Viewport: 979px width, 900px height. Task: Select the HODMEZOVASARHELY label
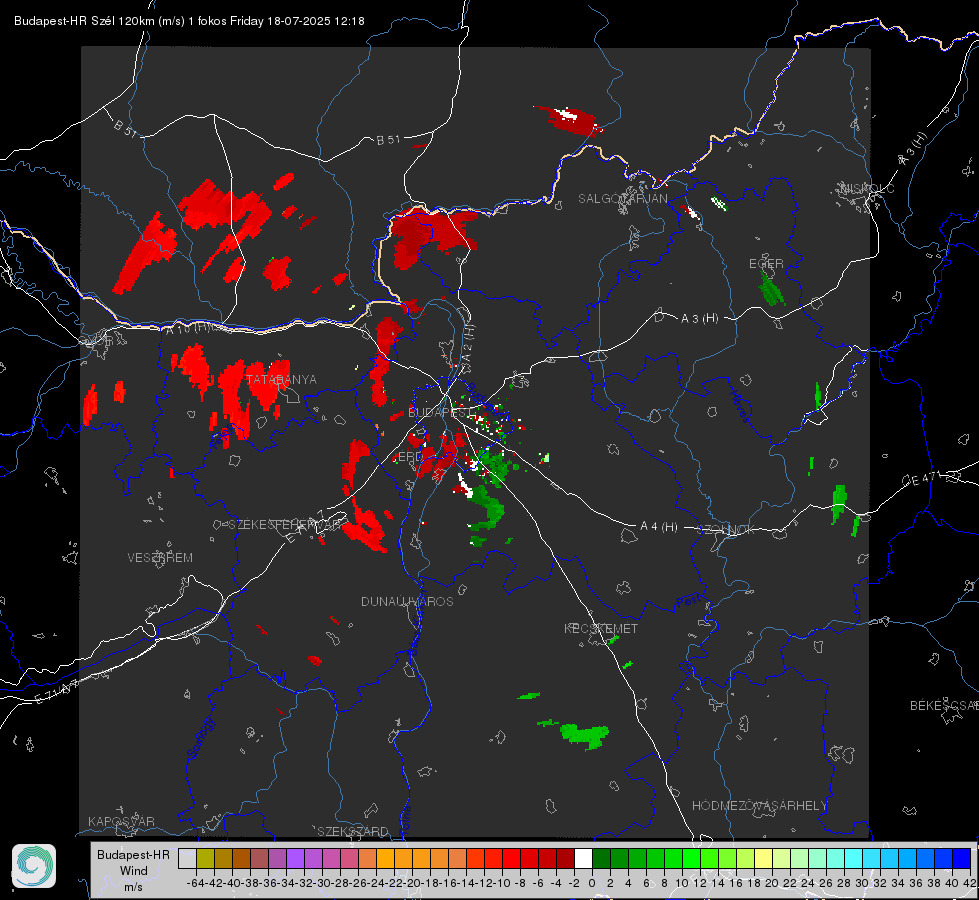(759, 806)
